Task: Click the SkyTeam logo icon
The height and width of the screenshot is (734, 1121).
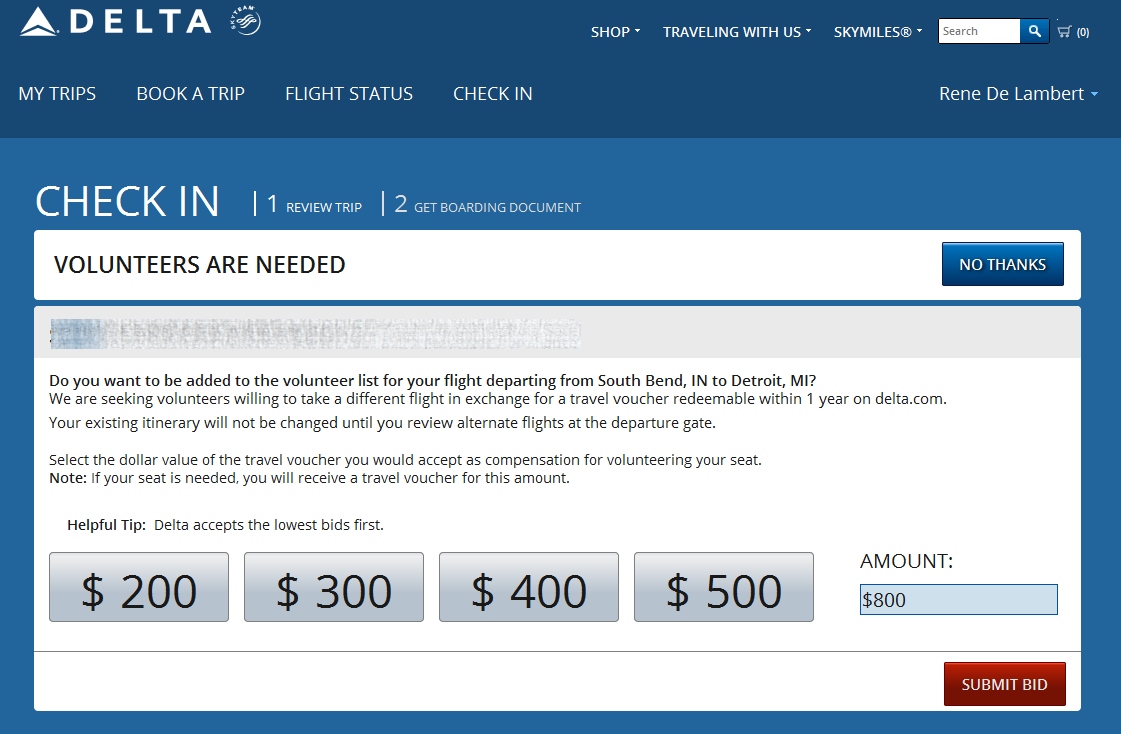Action: click(246, 21)
